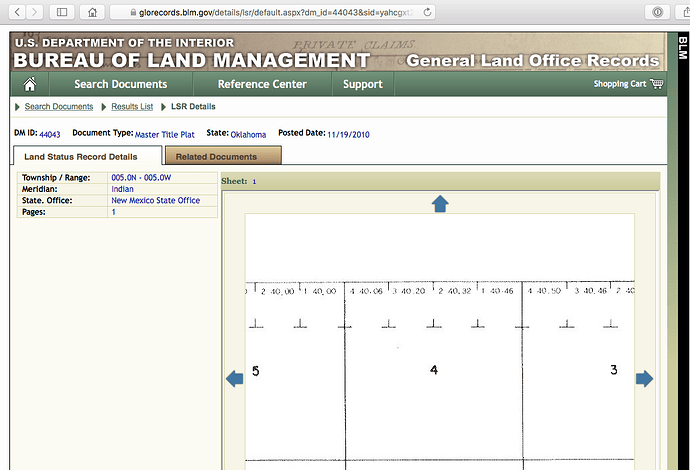
Task: Reload the page with the refresh icon
Action: pos(427,12)
